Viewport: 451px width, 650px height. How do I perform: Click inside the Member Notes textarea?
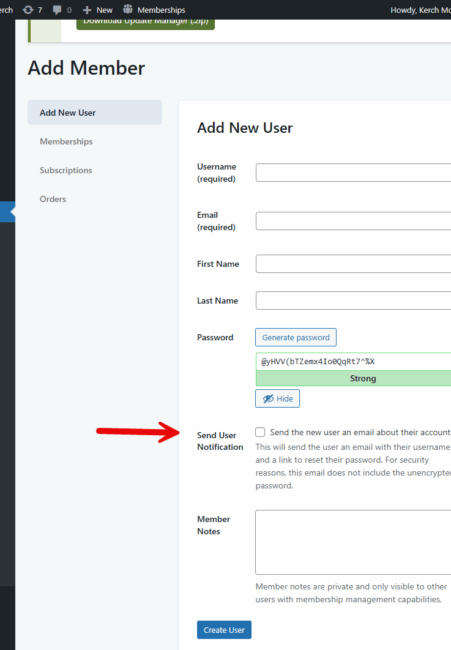pyautogui.click(x=353, y=542)
